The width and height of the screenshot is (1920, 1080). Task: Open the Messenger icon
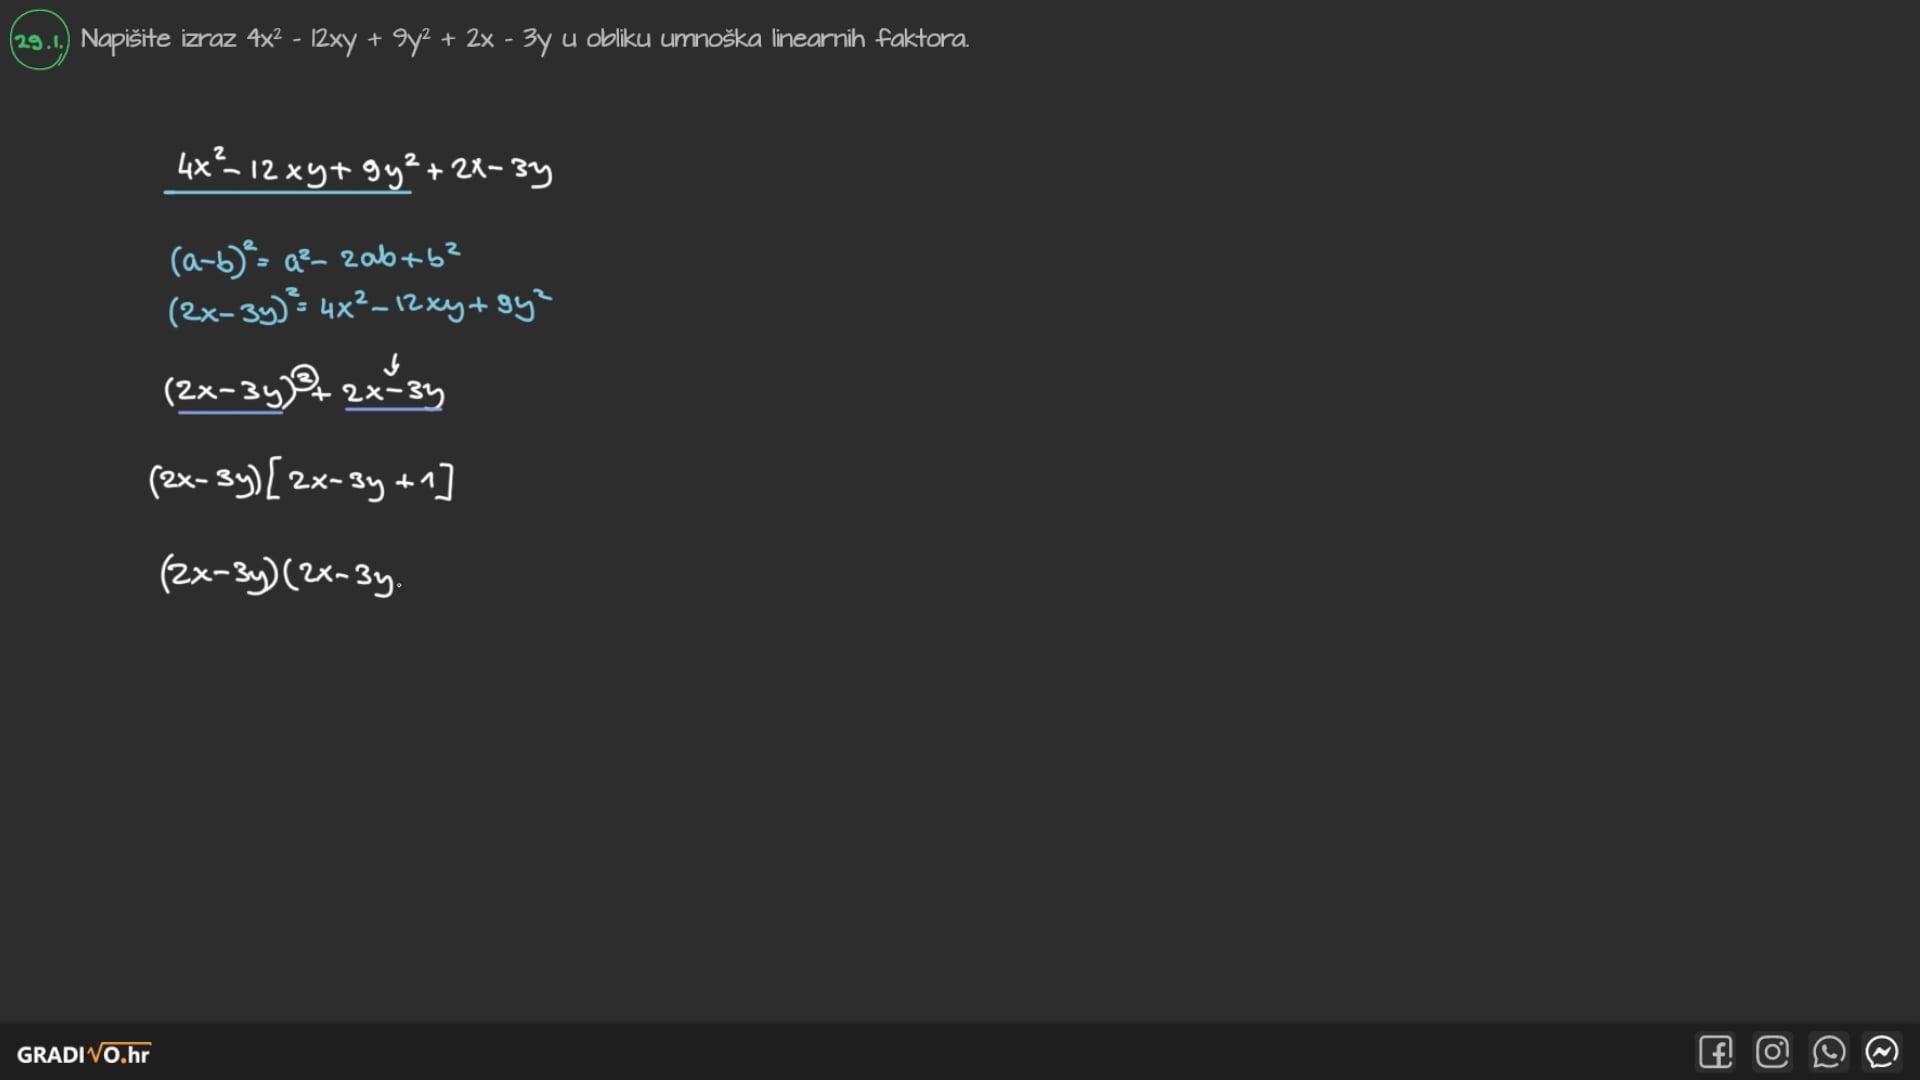click(1882, 1052)
